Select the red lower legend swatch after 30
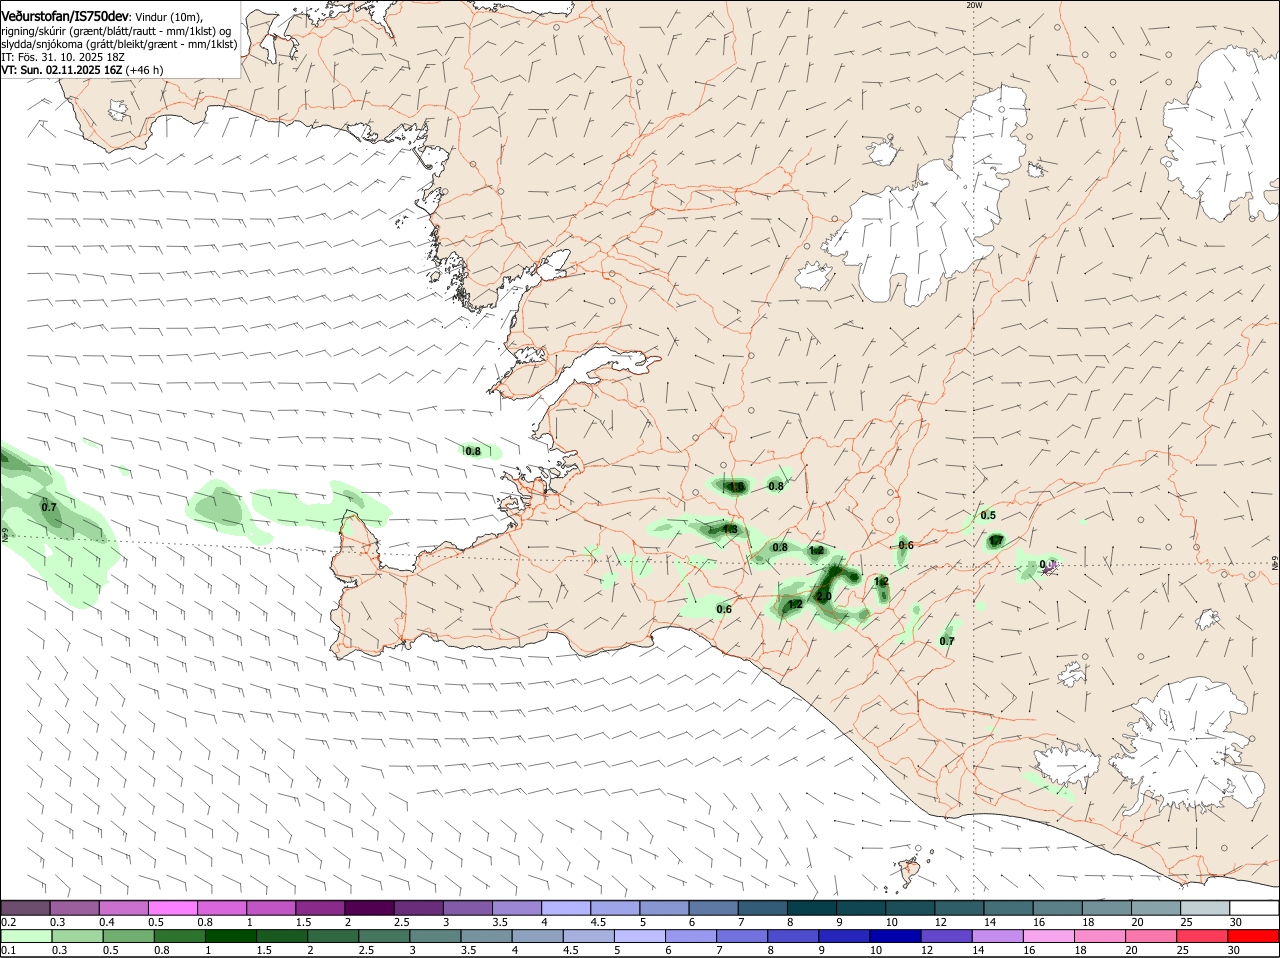This screenshot has height=958, width=1280. (1254, 936)
